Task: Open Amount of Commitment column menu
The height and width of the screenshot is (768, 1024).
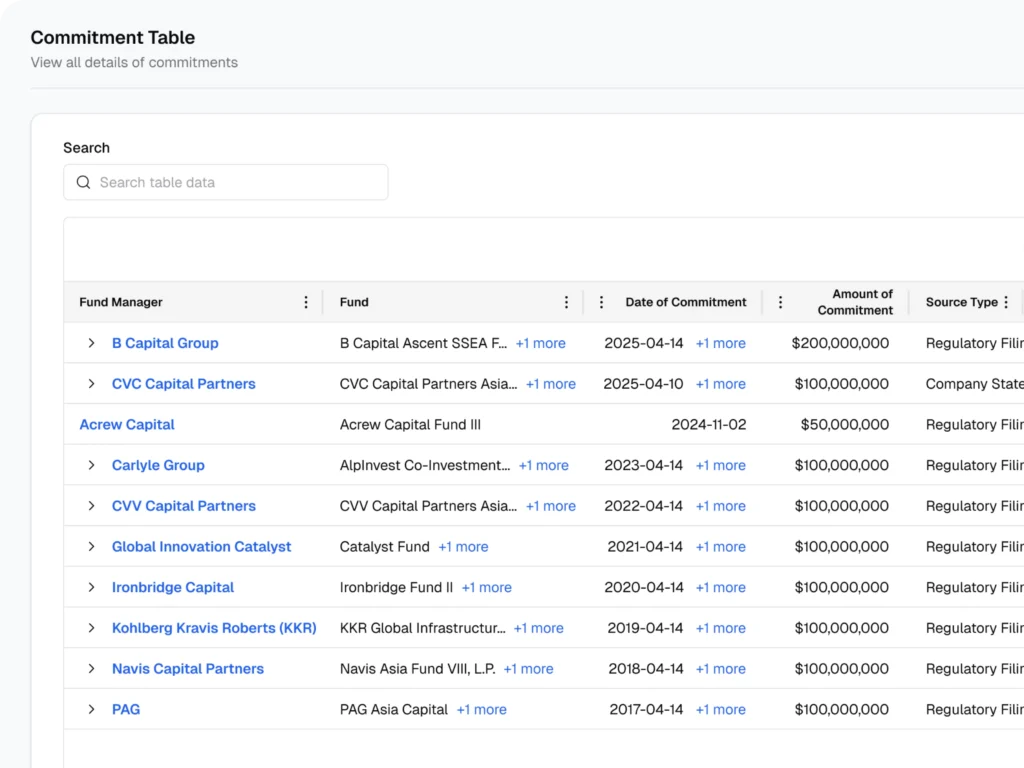Action: (x=780, y=302)
